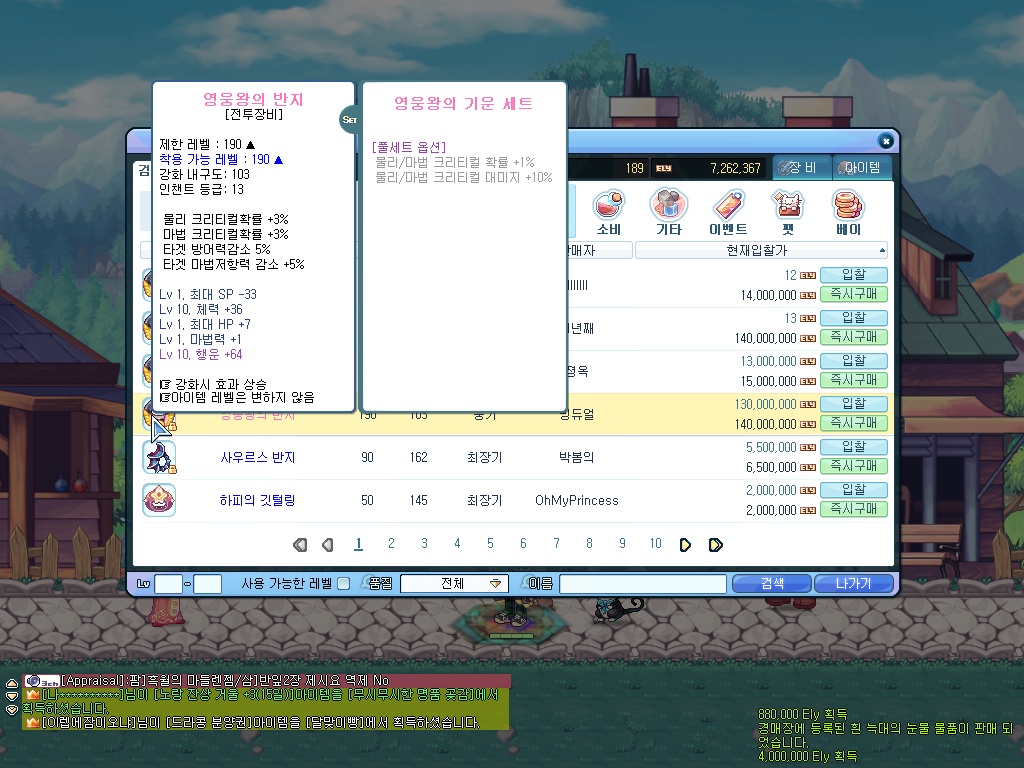Select current page 1 link
Screen dimensions: 1024x768
[x=359, y=543]
